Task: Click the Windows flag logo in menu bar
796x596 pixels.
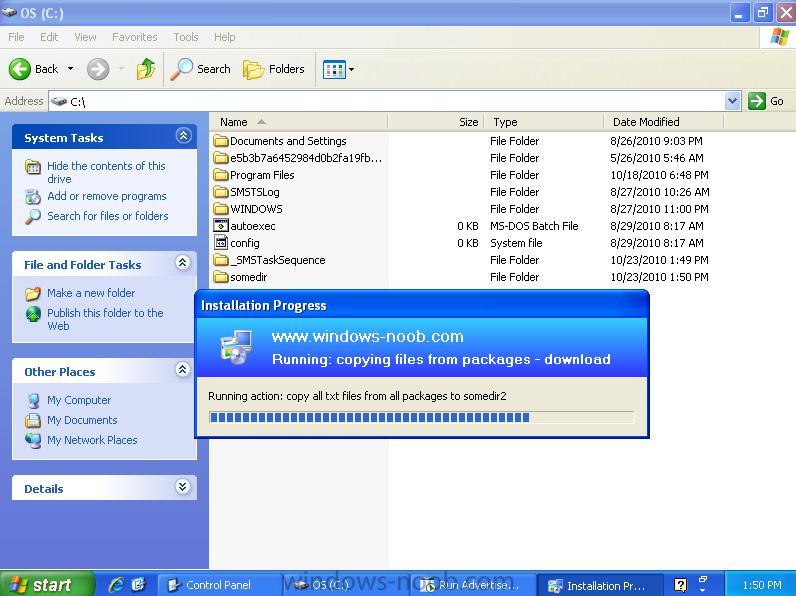Action: coord(780,37)
